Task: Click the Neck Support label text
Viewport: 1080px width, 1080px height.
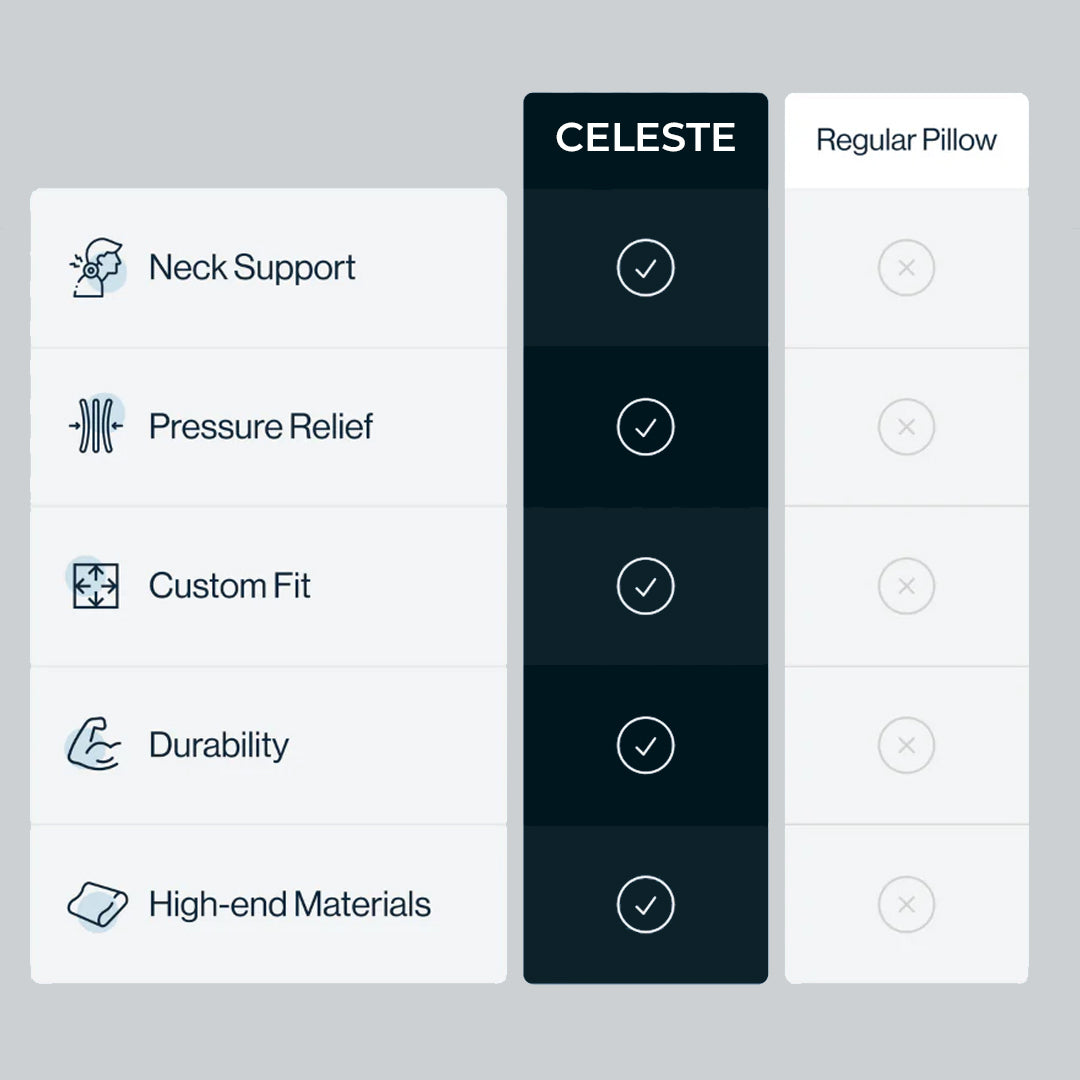Action: (x=252, y=268)
